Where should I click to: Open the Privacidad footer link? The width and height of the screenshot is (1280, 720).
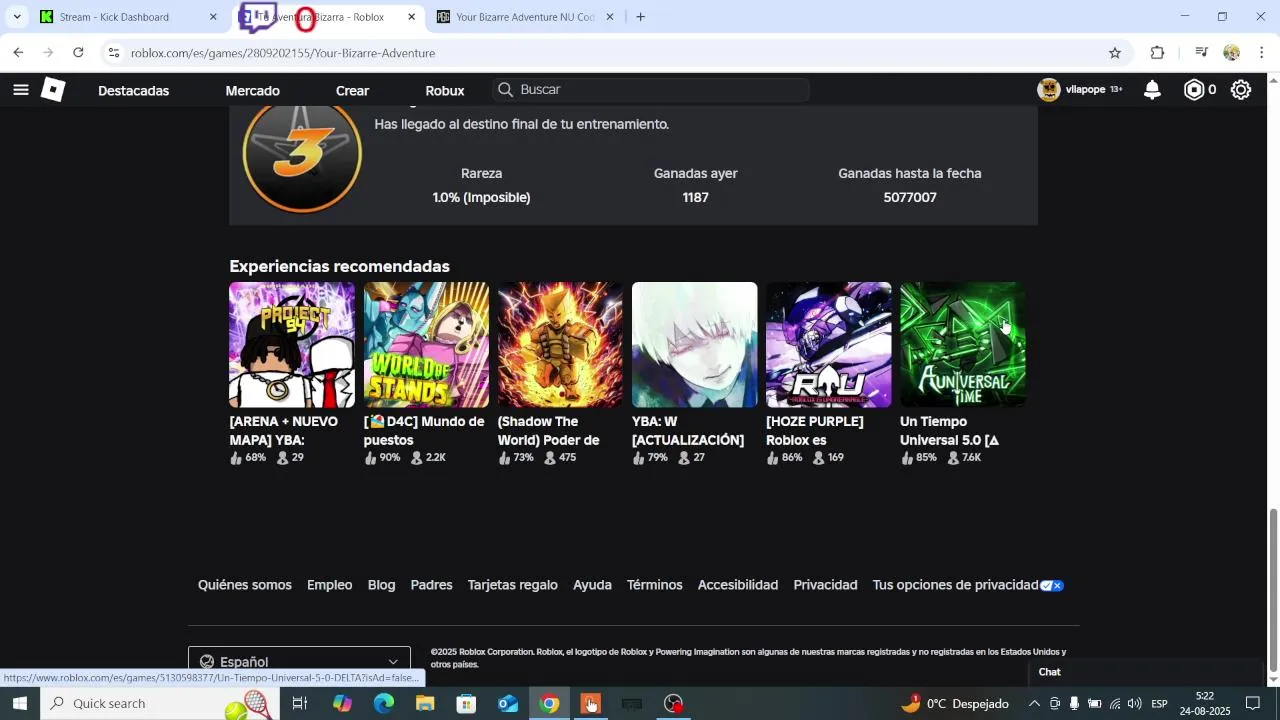pyautogui.click(x=825, y=585)
